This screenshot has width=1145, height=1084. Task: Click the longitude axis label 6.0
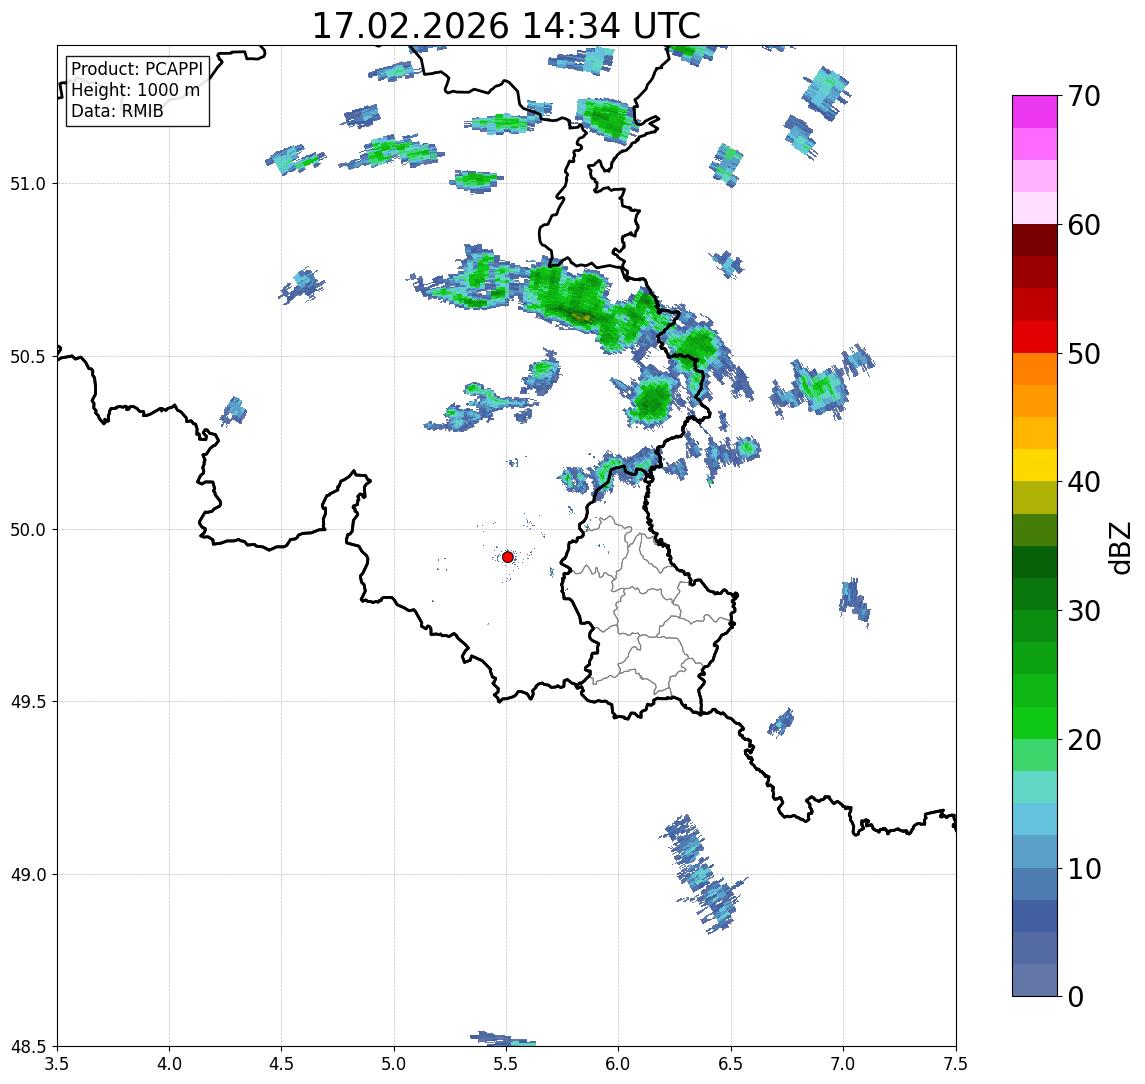point(619,1064)
